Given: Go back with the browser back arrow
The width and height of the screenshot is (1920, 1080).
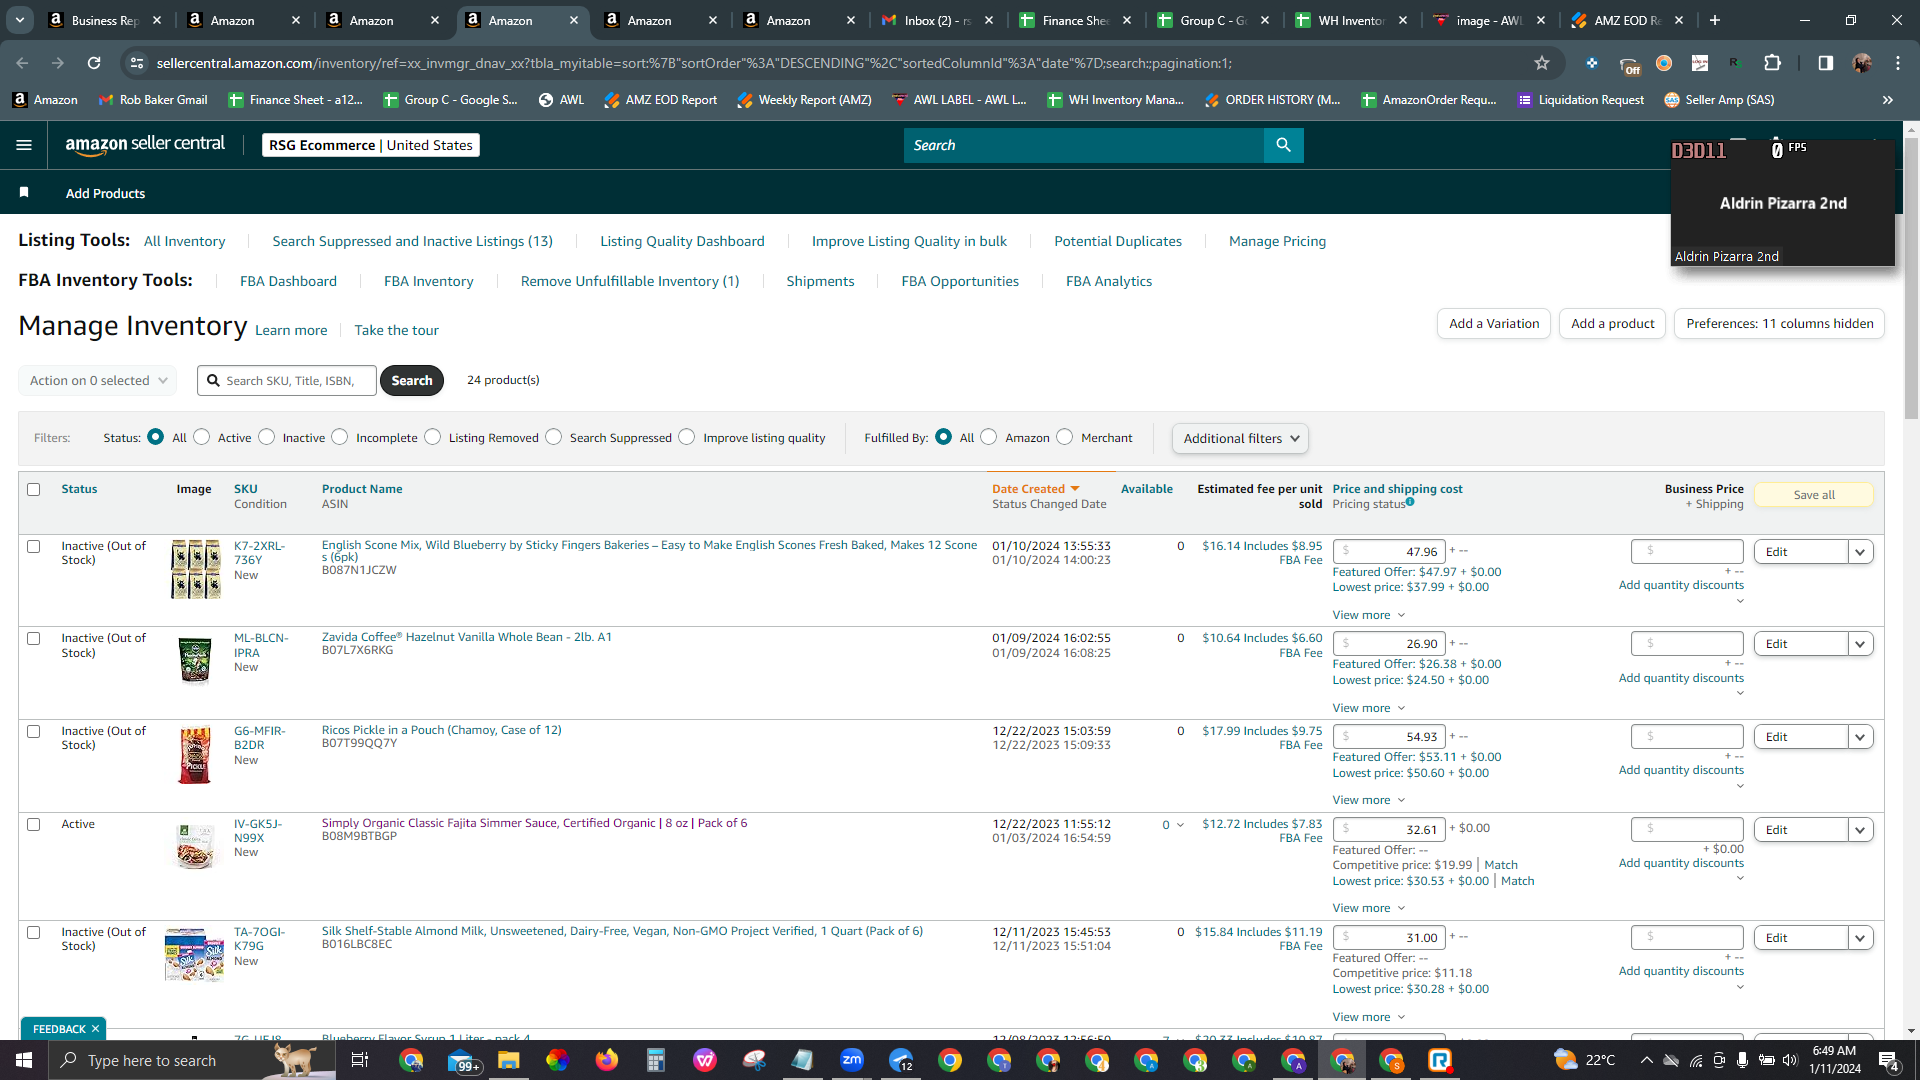Looking at the screenshot, I should [x=22, y=63].
